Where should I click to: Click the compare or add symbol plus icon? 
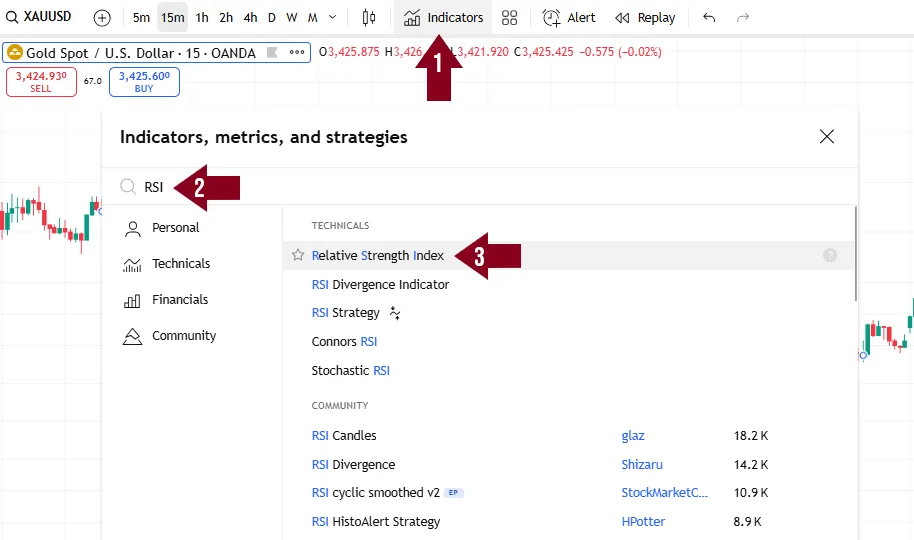pos(102,17)
